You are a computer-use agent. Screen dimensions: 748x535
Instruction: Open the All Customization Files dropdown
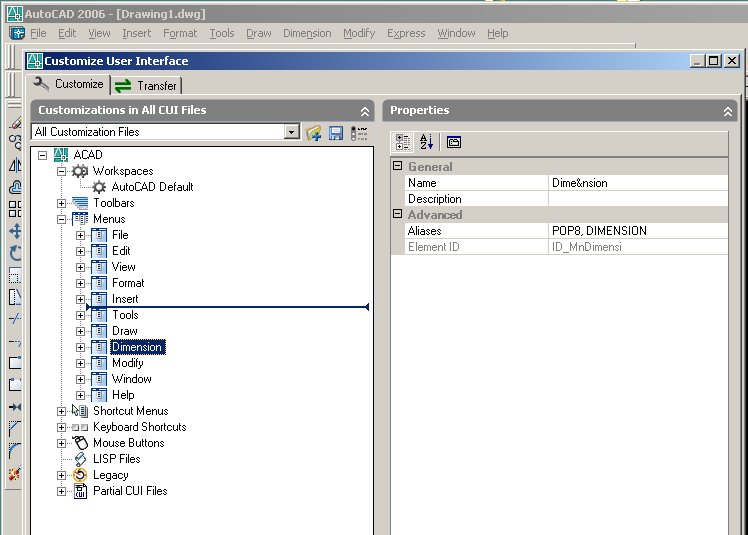click(x=291, y=132)
